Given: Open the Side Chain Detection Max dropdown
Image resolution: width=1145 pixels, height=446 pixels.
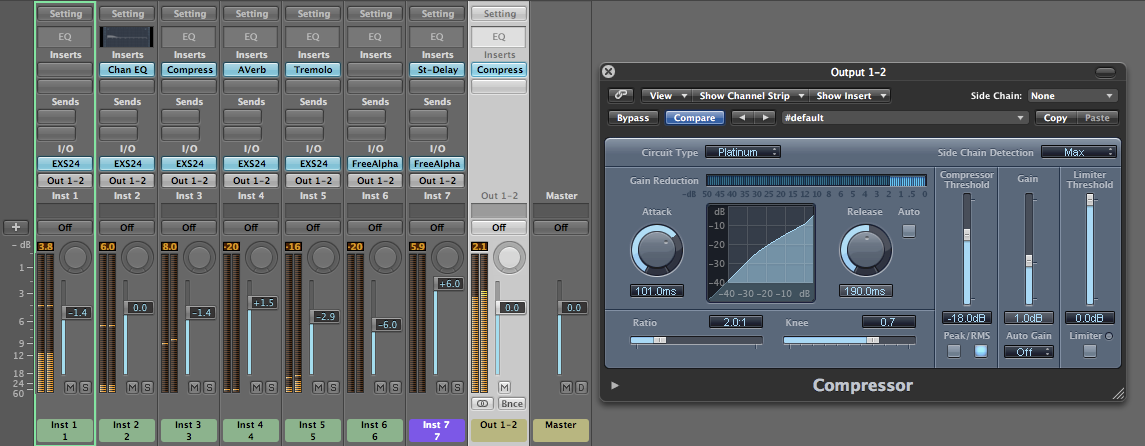Looking at the screenshot, I should [x=1079, y=153].
